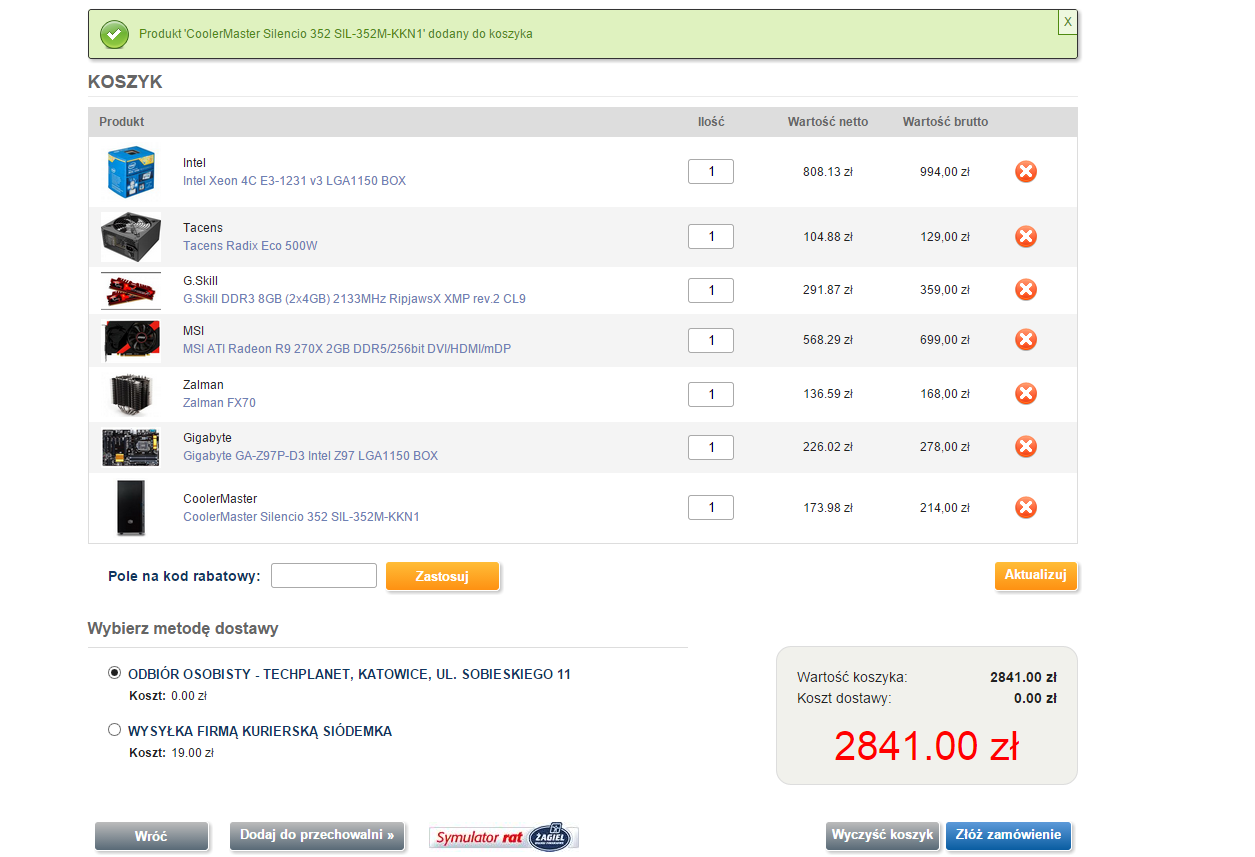Open G.Skill DDR3 8GB RipjawsX link
The width and height of the screenshot is (1255, 857).
click(x=354, y=299)
